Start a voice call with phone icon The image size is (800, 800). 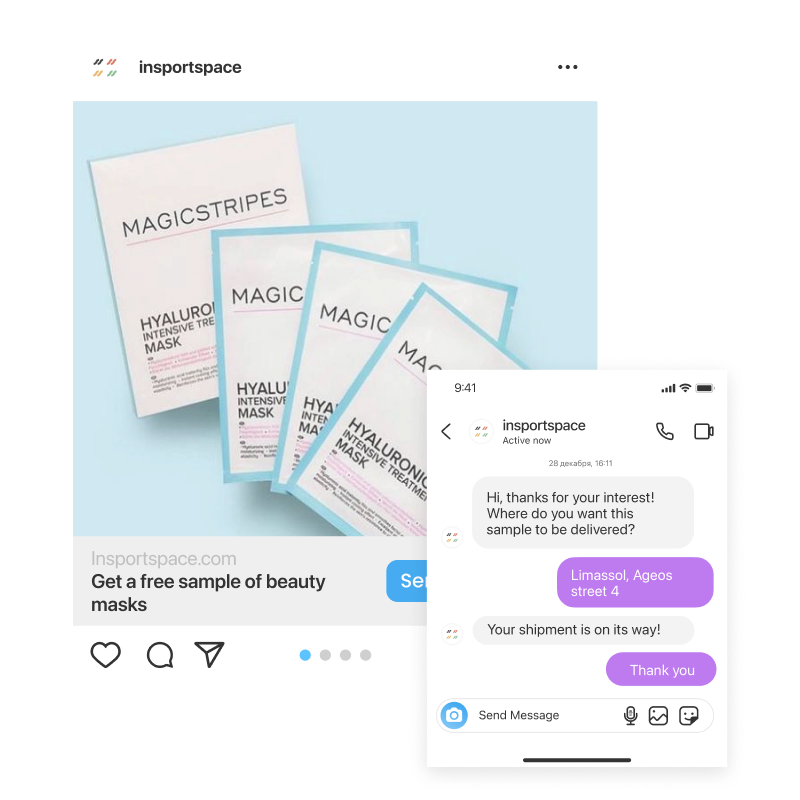pos(664,432)
